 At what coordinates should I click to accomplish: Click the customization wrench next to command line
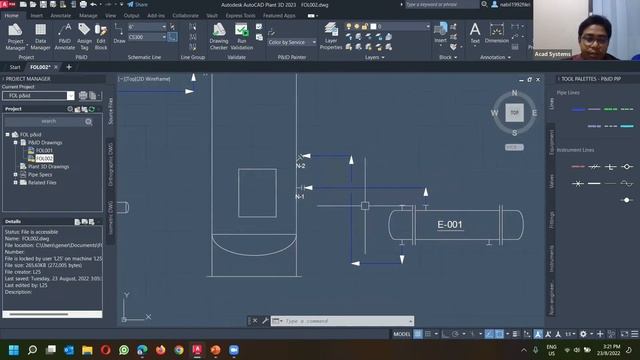pyautogui.click(x=265, y=321)
